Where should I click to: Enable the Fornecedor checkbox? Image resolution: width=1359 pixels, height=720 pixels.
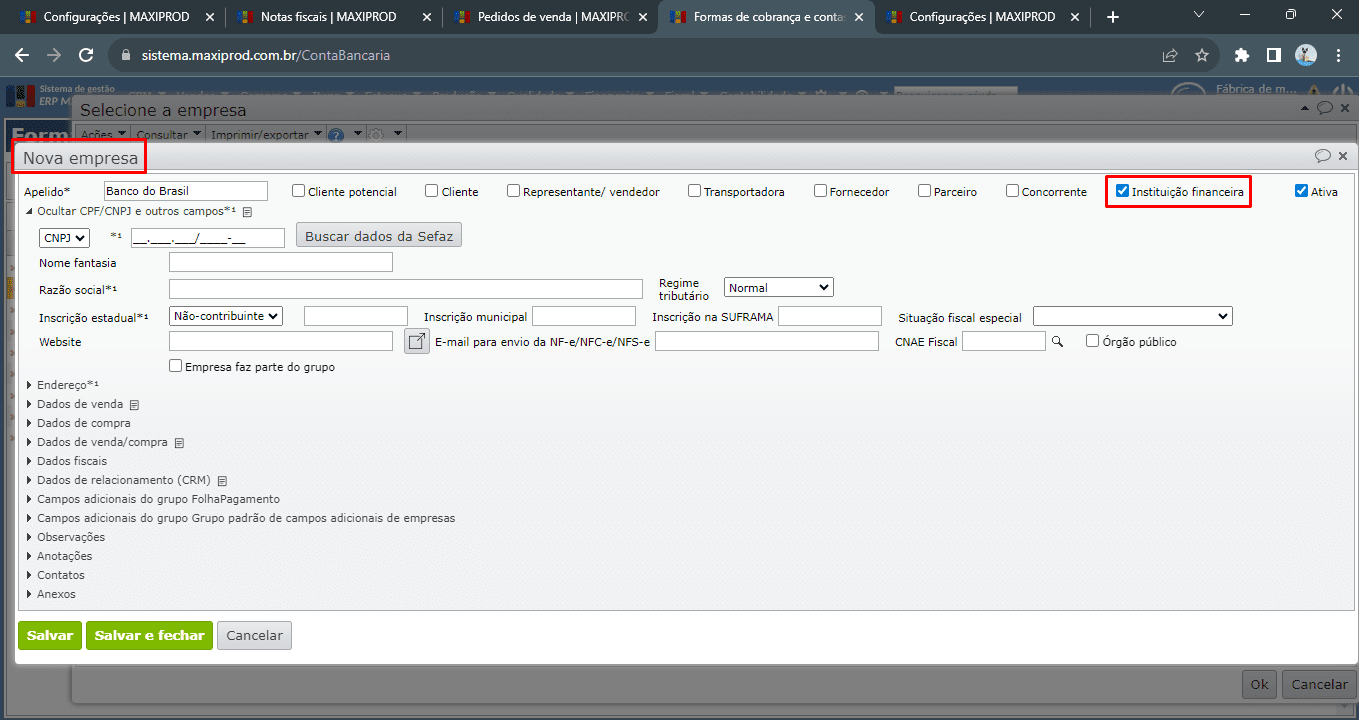pos(820,191)
